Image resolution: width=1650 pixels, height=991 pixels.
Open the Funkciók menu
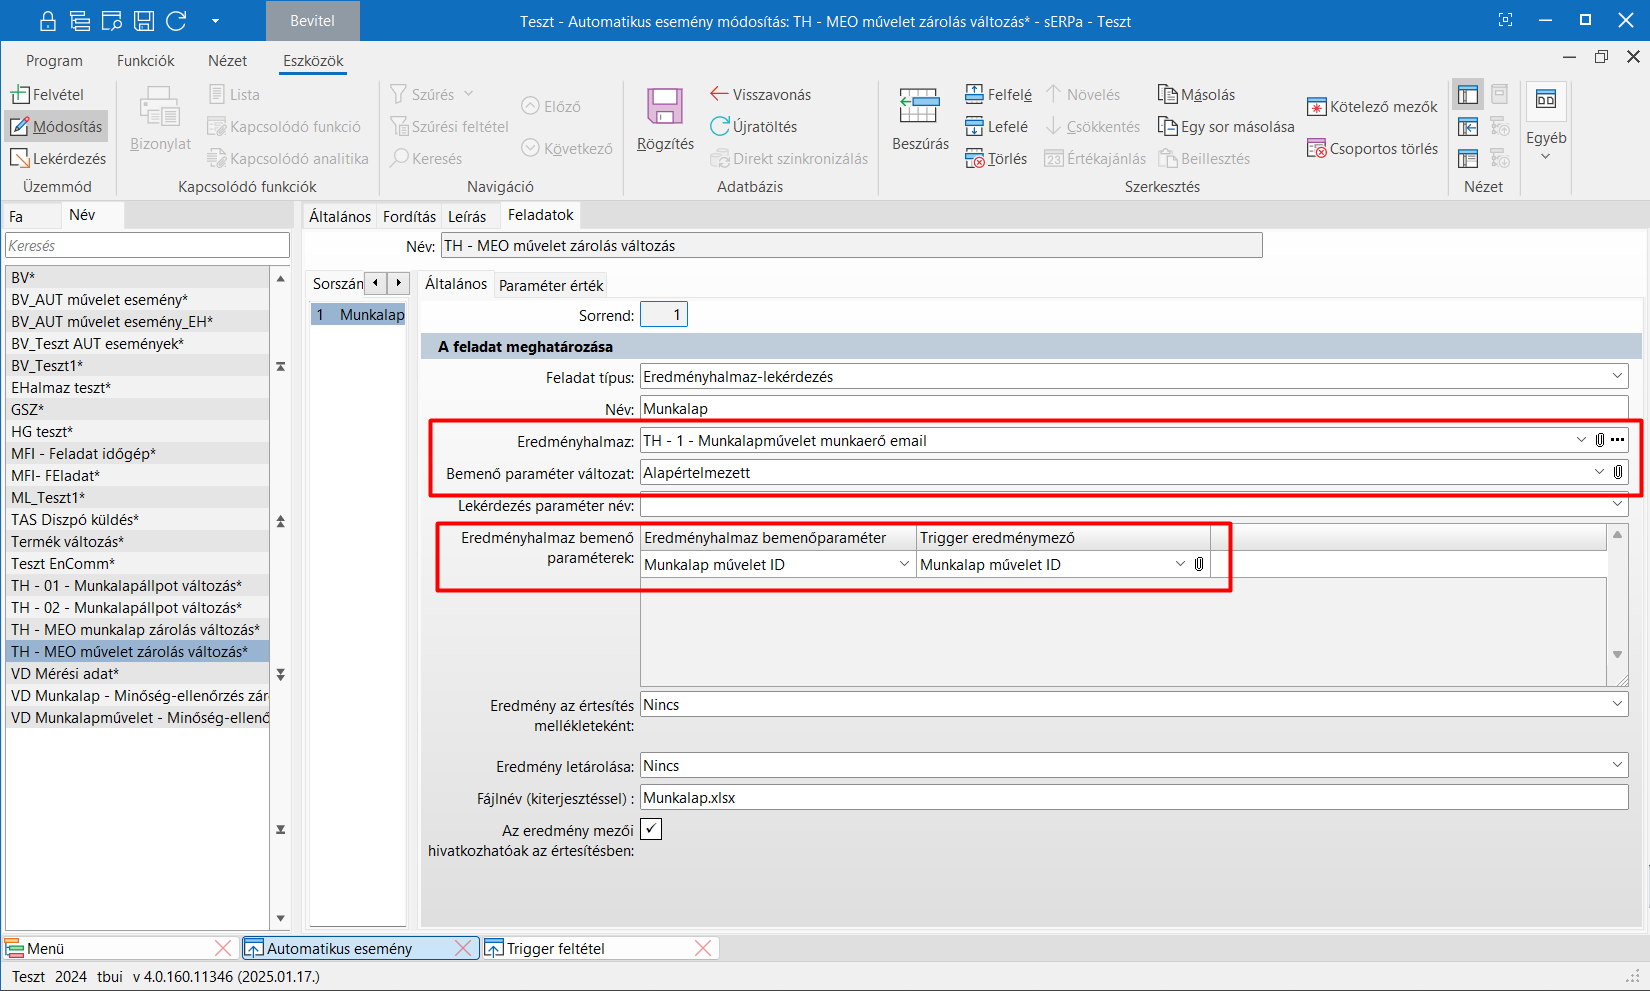pos(145,61)
